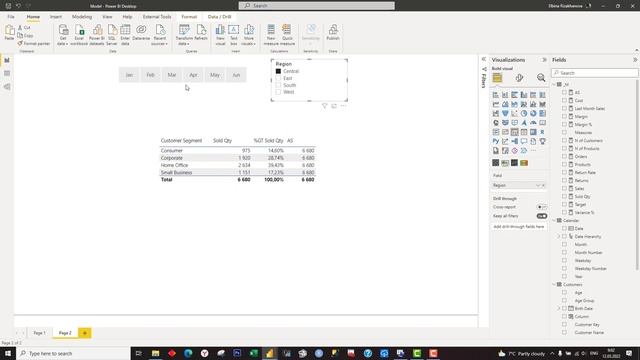
Task: Tick the Age Group field checkbox
Action: click(564, 300)
